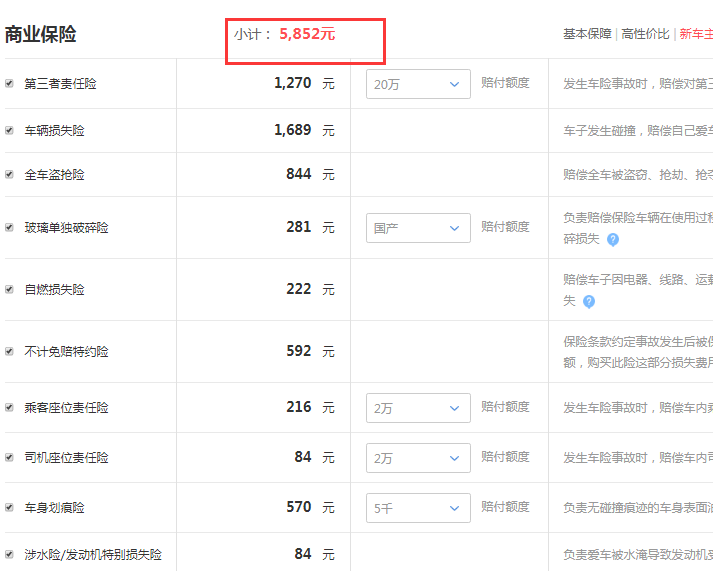Click 涉水险/发动机特别损失险 label text
The width and height of the screenshot is (713, 571).
tap(93, 555)
